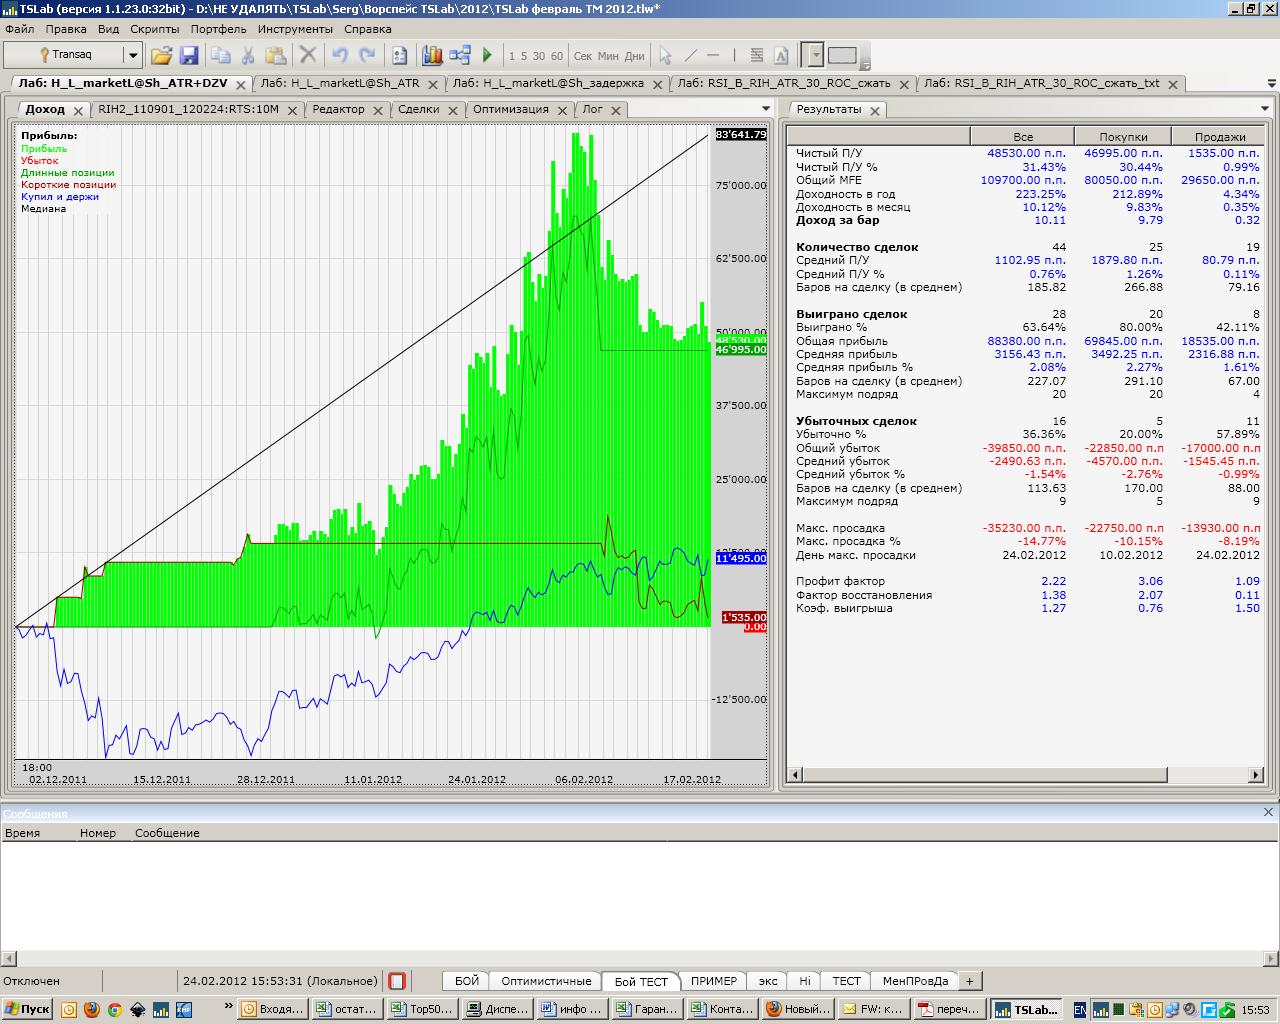
Task: Click the results table horizontal scrollbar right arrow
Action: click(x=1256, y=775)
